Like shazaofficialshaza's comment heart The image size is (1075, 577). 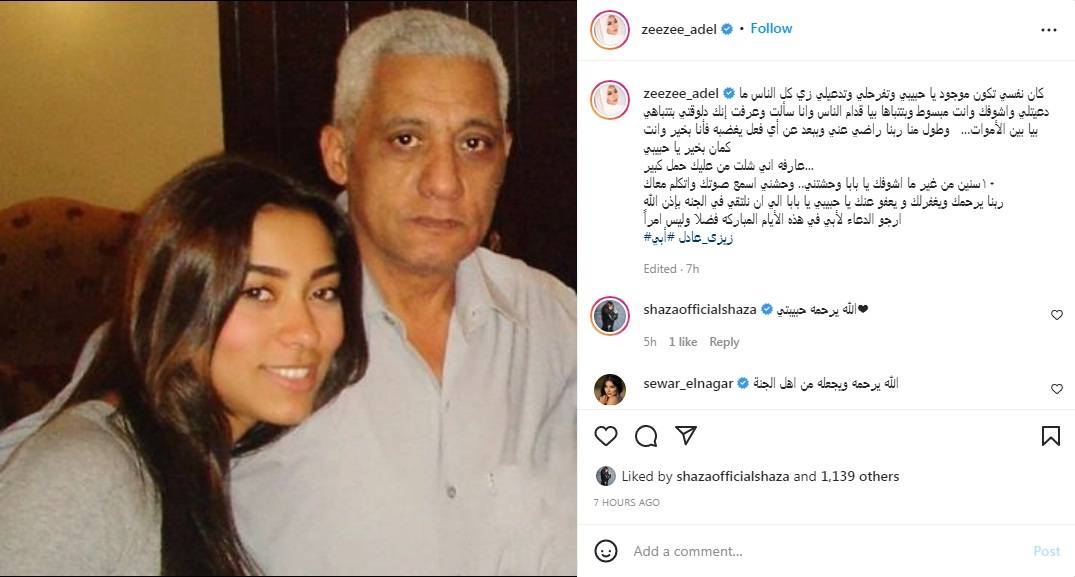(x=1056, y=315)
